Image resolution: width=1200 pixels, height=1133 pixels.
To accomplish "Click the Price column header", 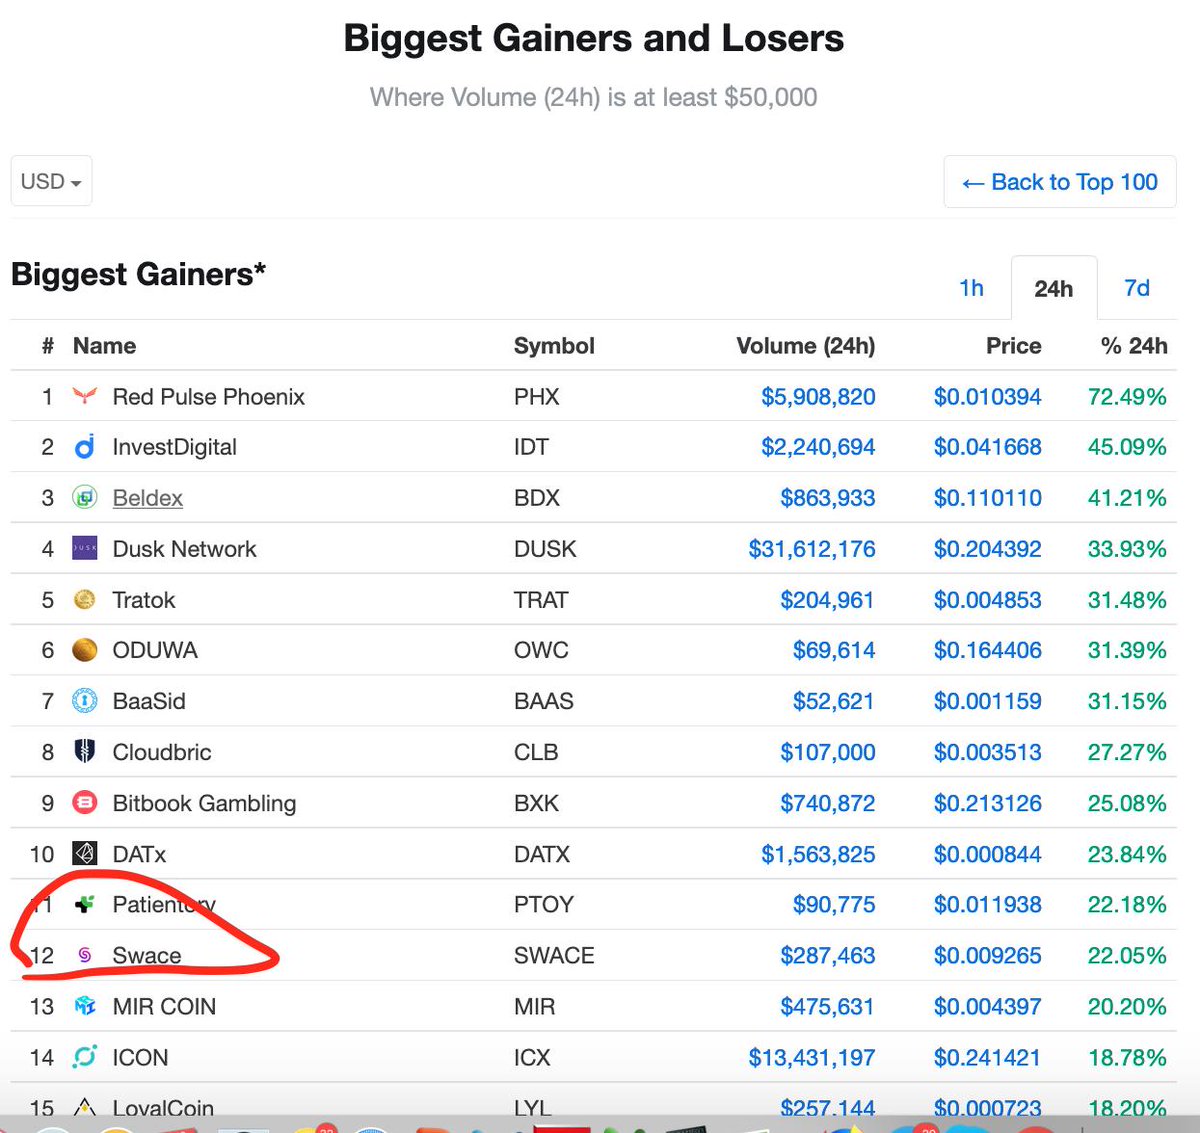I will [1013, 346].
